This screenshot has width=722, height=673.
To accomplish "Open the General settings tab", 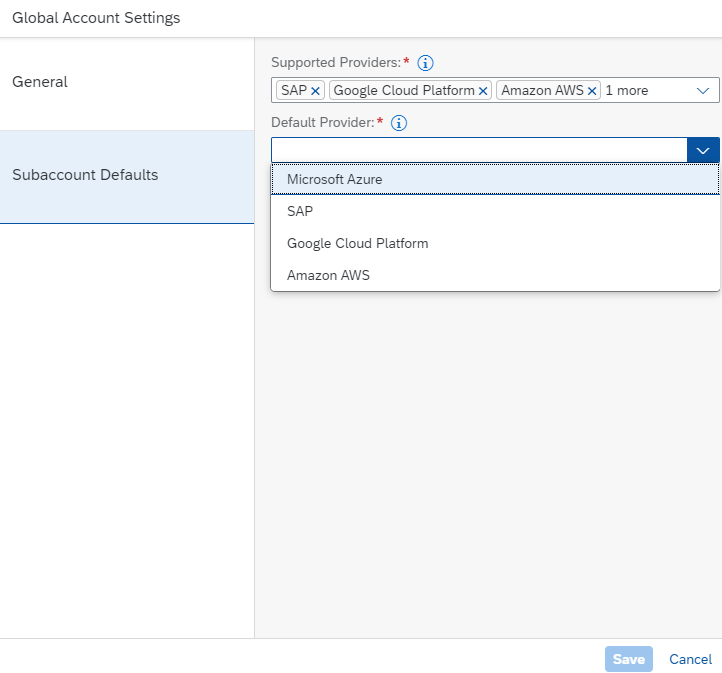I will [40, 82].
